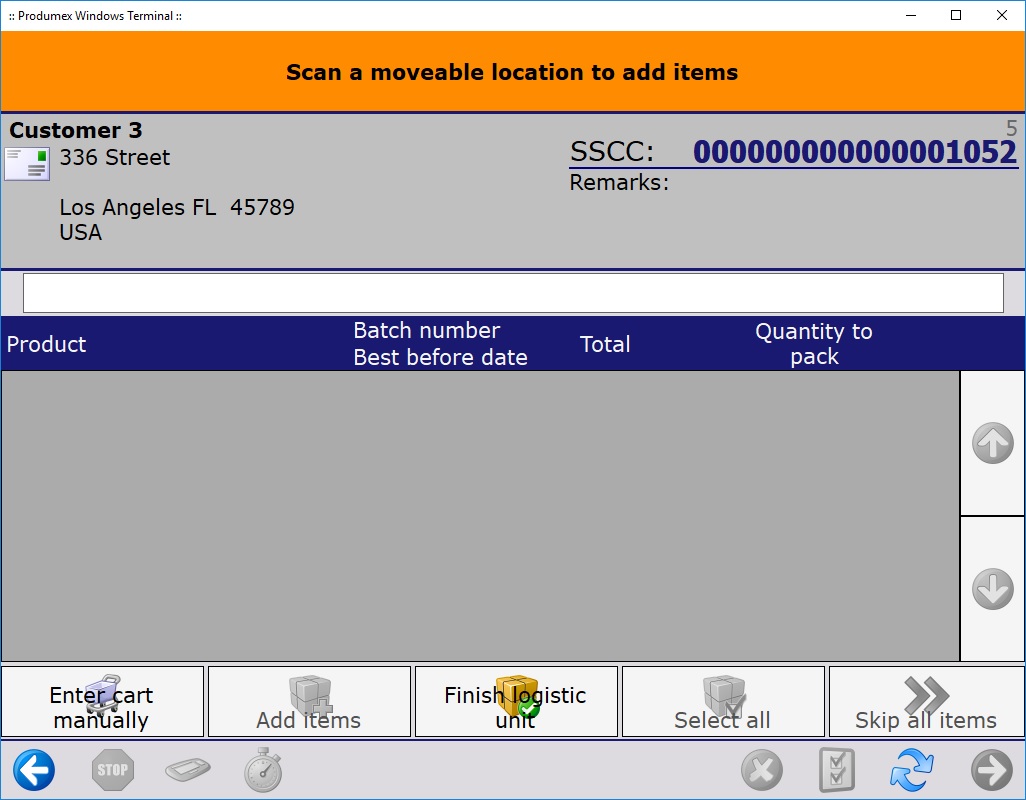Click the address card icon beside Customer 3

[x=26, y=164]
